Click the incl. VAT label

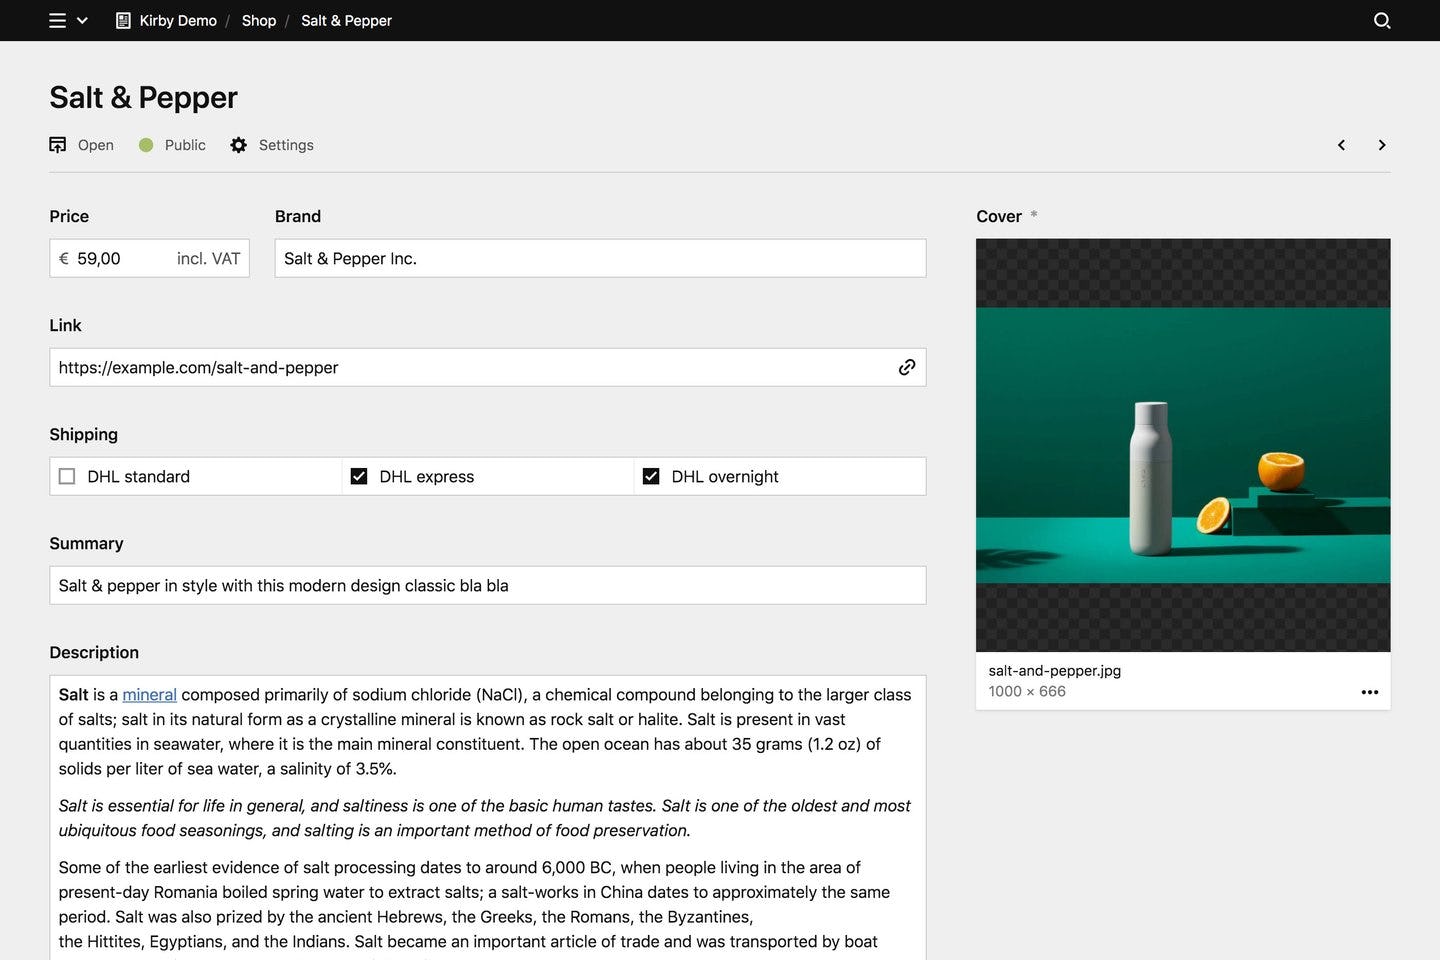pyautogui.click(x=208, y=258)
